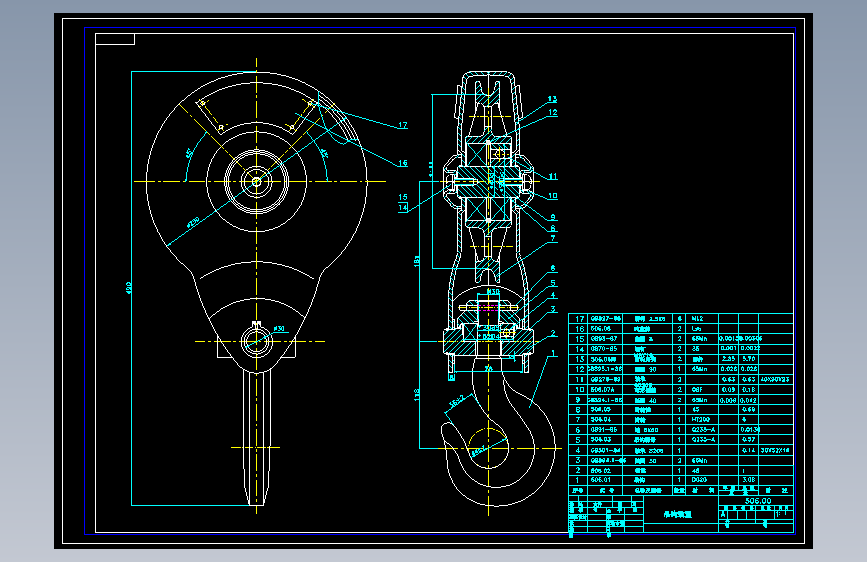Click the vertical 181 dimension text
Viewport: 867px width, 562px height.
pos(417,261)
